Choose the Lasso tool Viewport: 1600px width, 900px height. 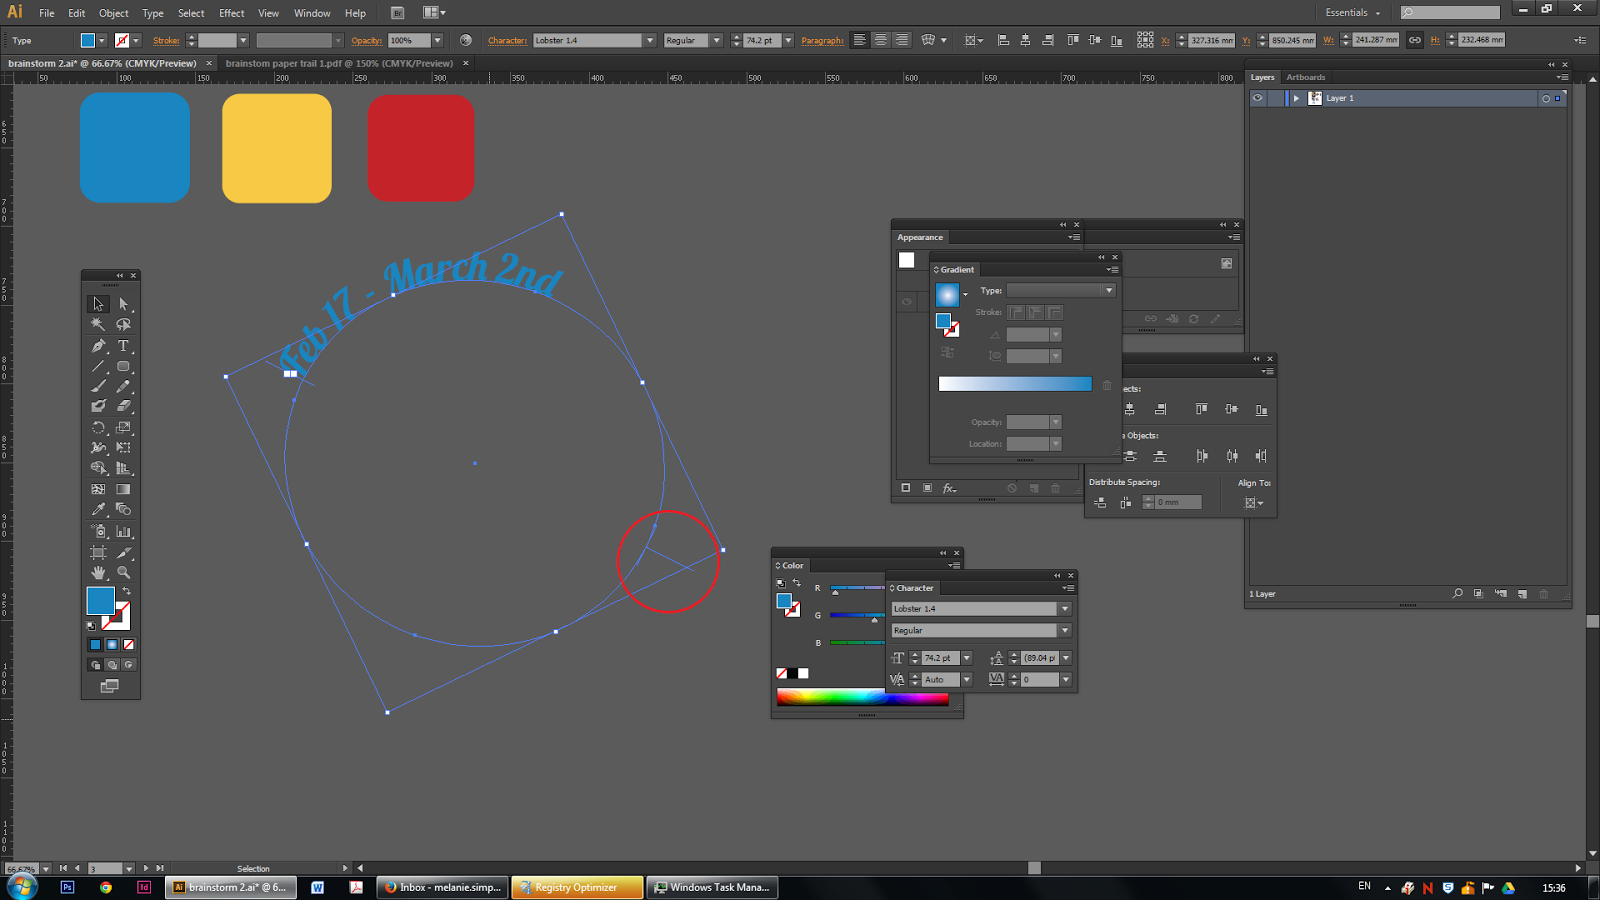point(124,325)
